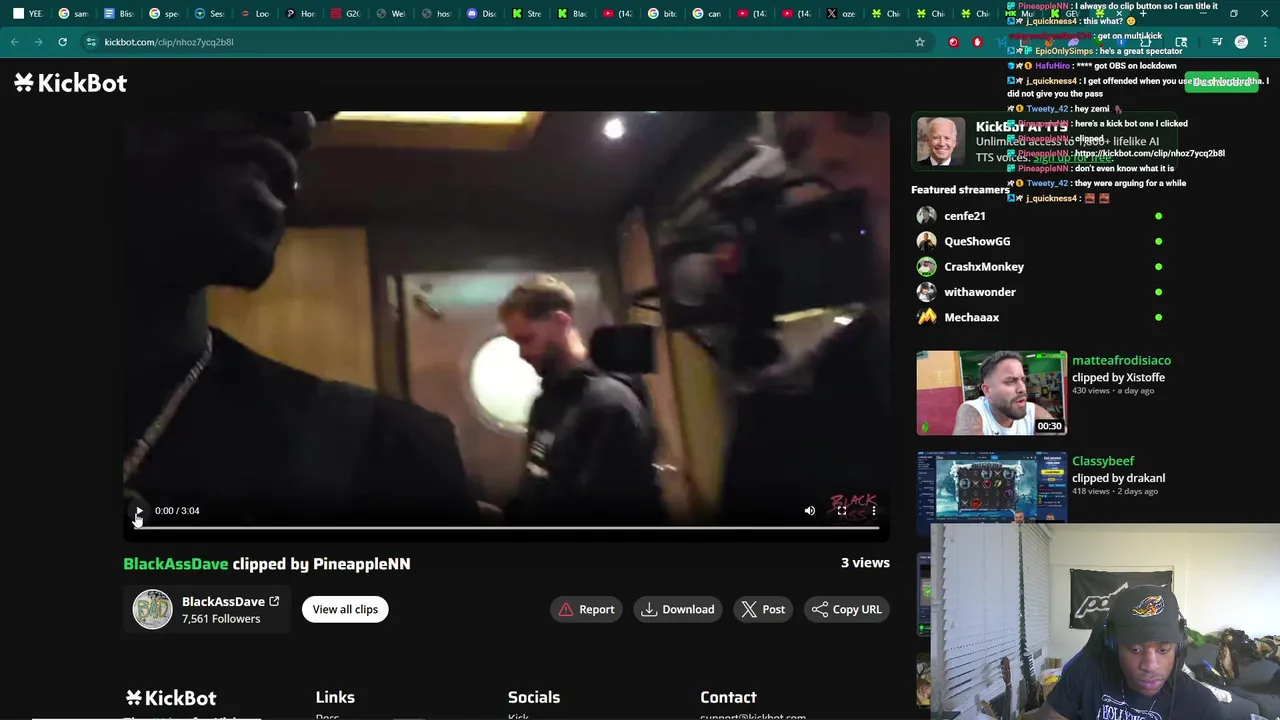Open featured streamer Mechaaax
The width and height of the screenshot is (1280, 720).
[x=972, y=317]
